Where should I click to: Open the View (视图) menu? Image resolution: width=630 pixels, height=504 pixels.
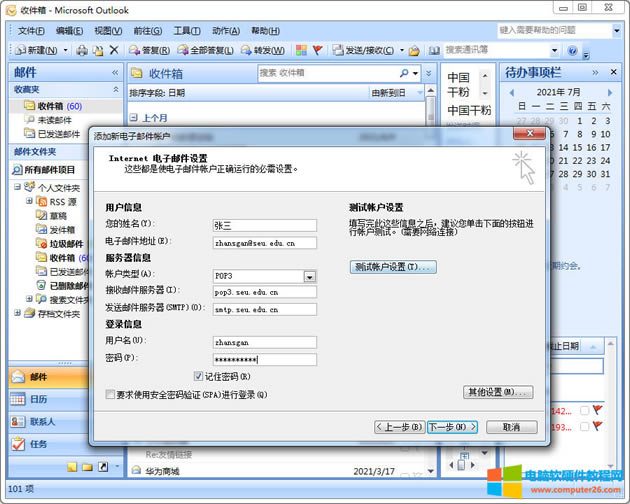tap(108, 31)
